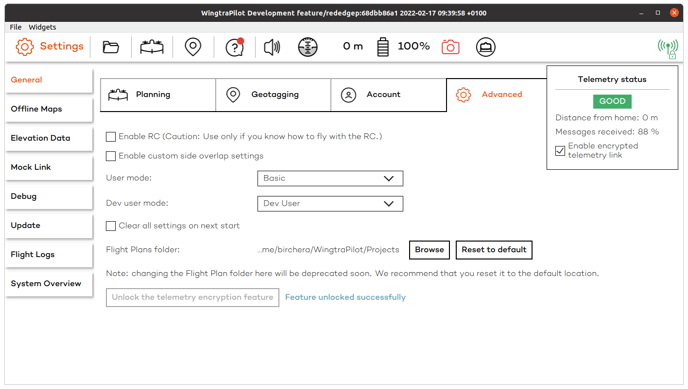Click the Flight Plans folder path text
This screenshot has width=688, height=389.
tap(329, 250)
